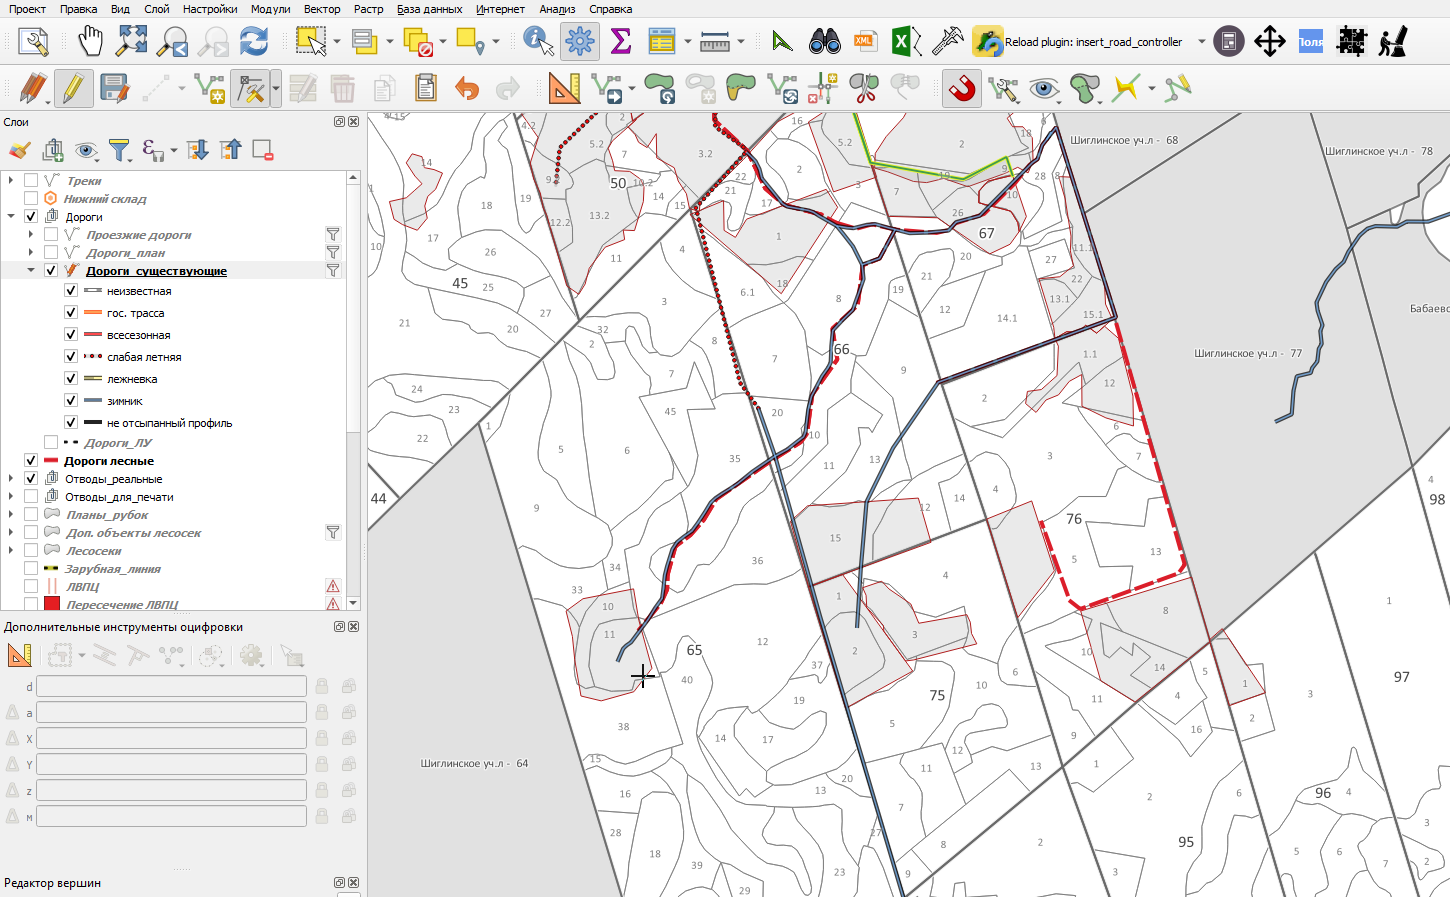Uncheck the Дороги лесные layer checkbox
The image size is (1450, 897).
click(31, 461)
